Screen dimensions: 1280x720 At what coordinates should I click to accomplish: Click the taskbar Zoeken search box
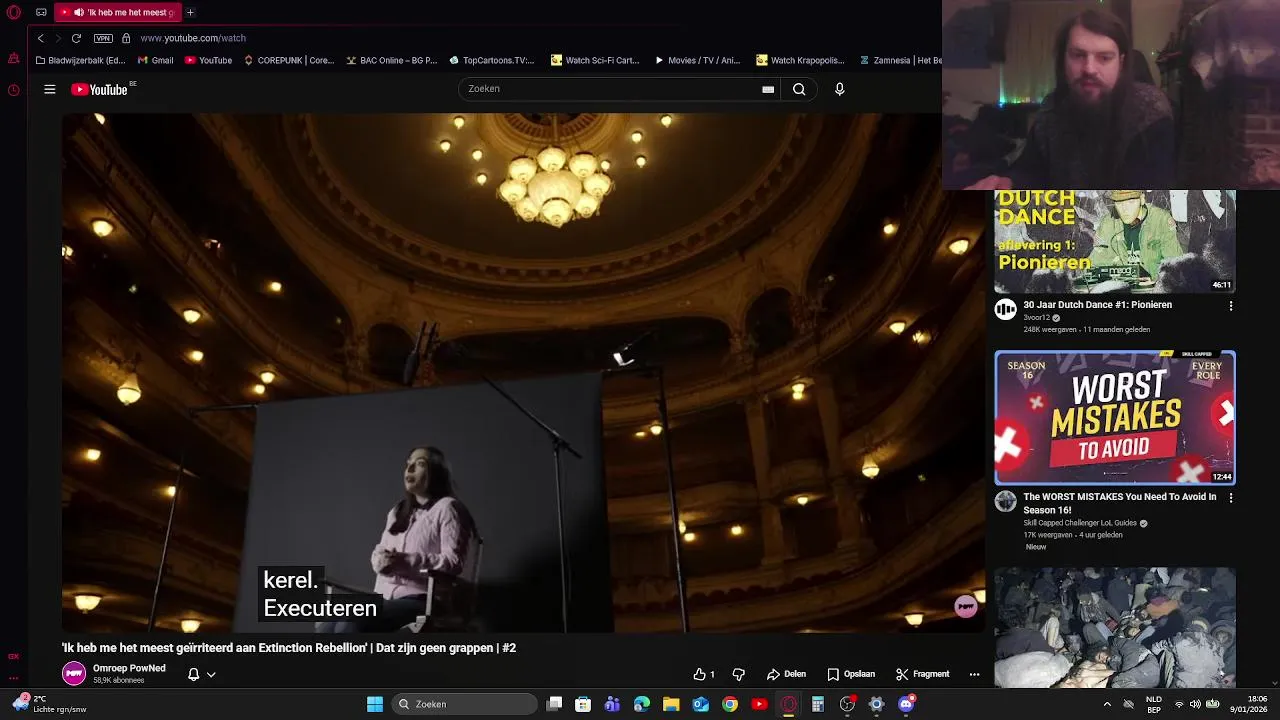pos(465,704)
